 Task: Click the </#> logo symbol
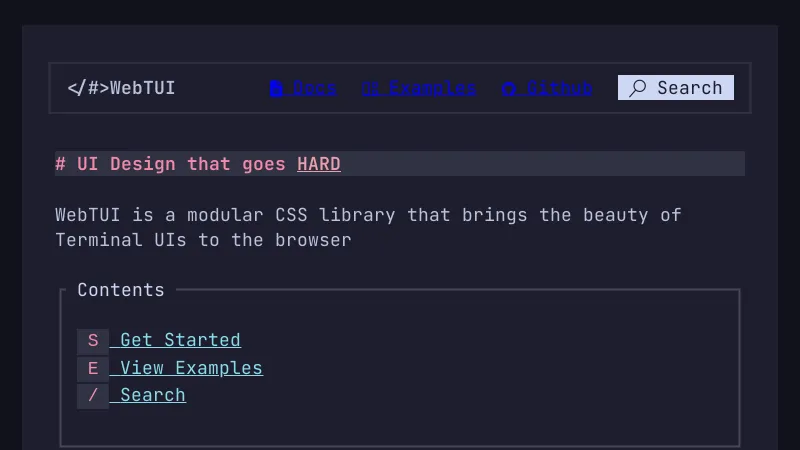[88, 88]
